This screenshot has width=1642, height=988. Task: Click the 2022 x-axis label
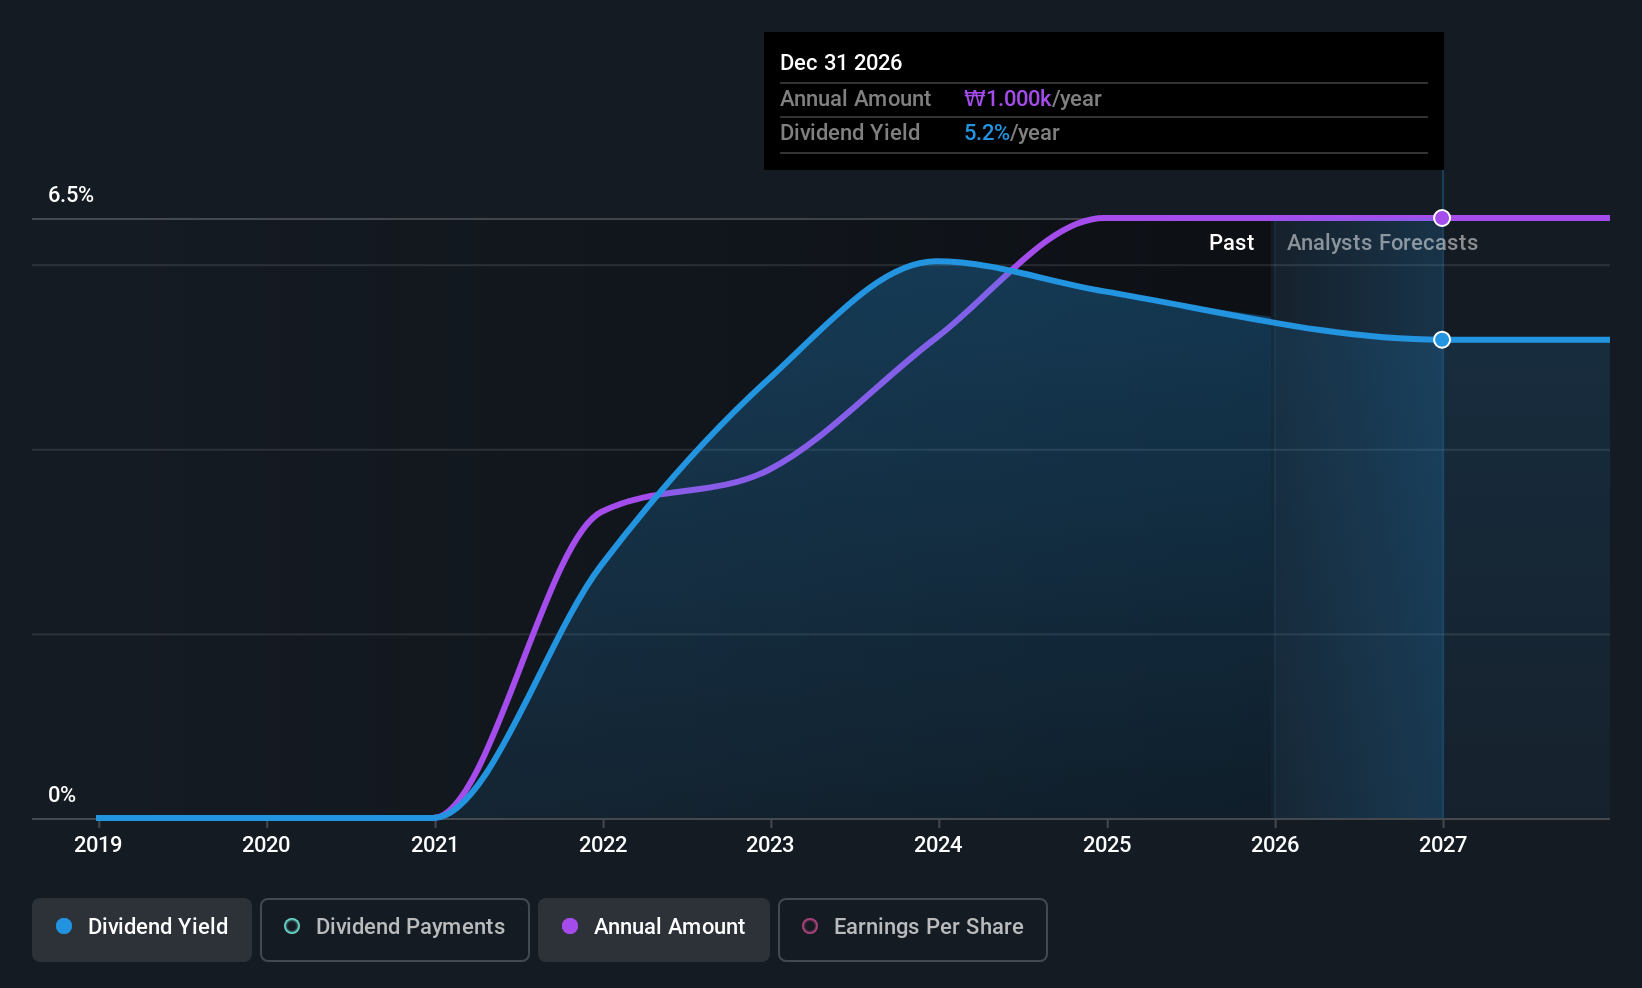point(603,845)
